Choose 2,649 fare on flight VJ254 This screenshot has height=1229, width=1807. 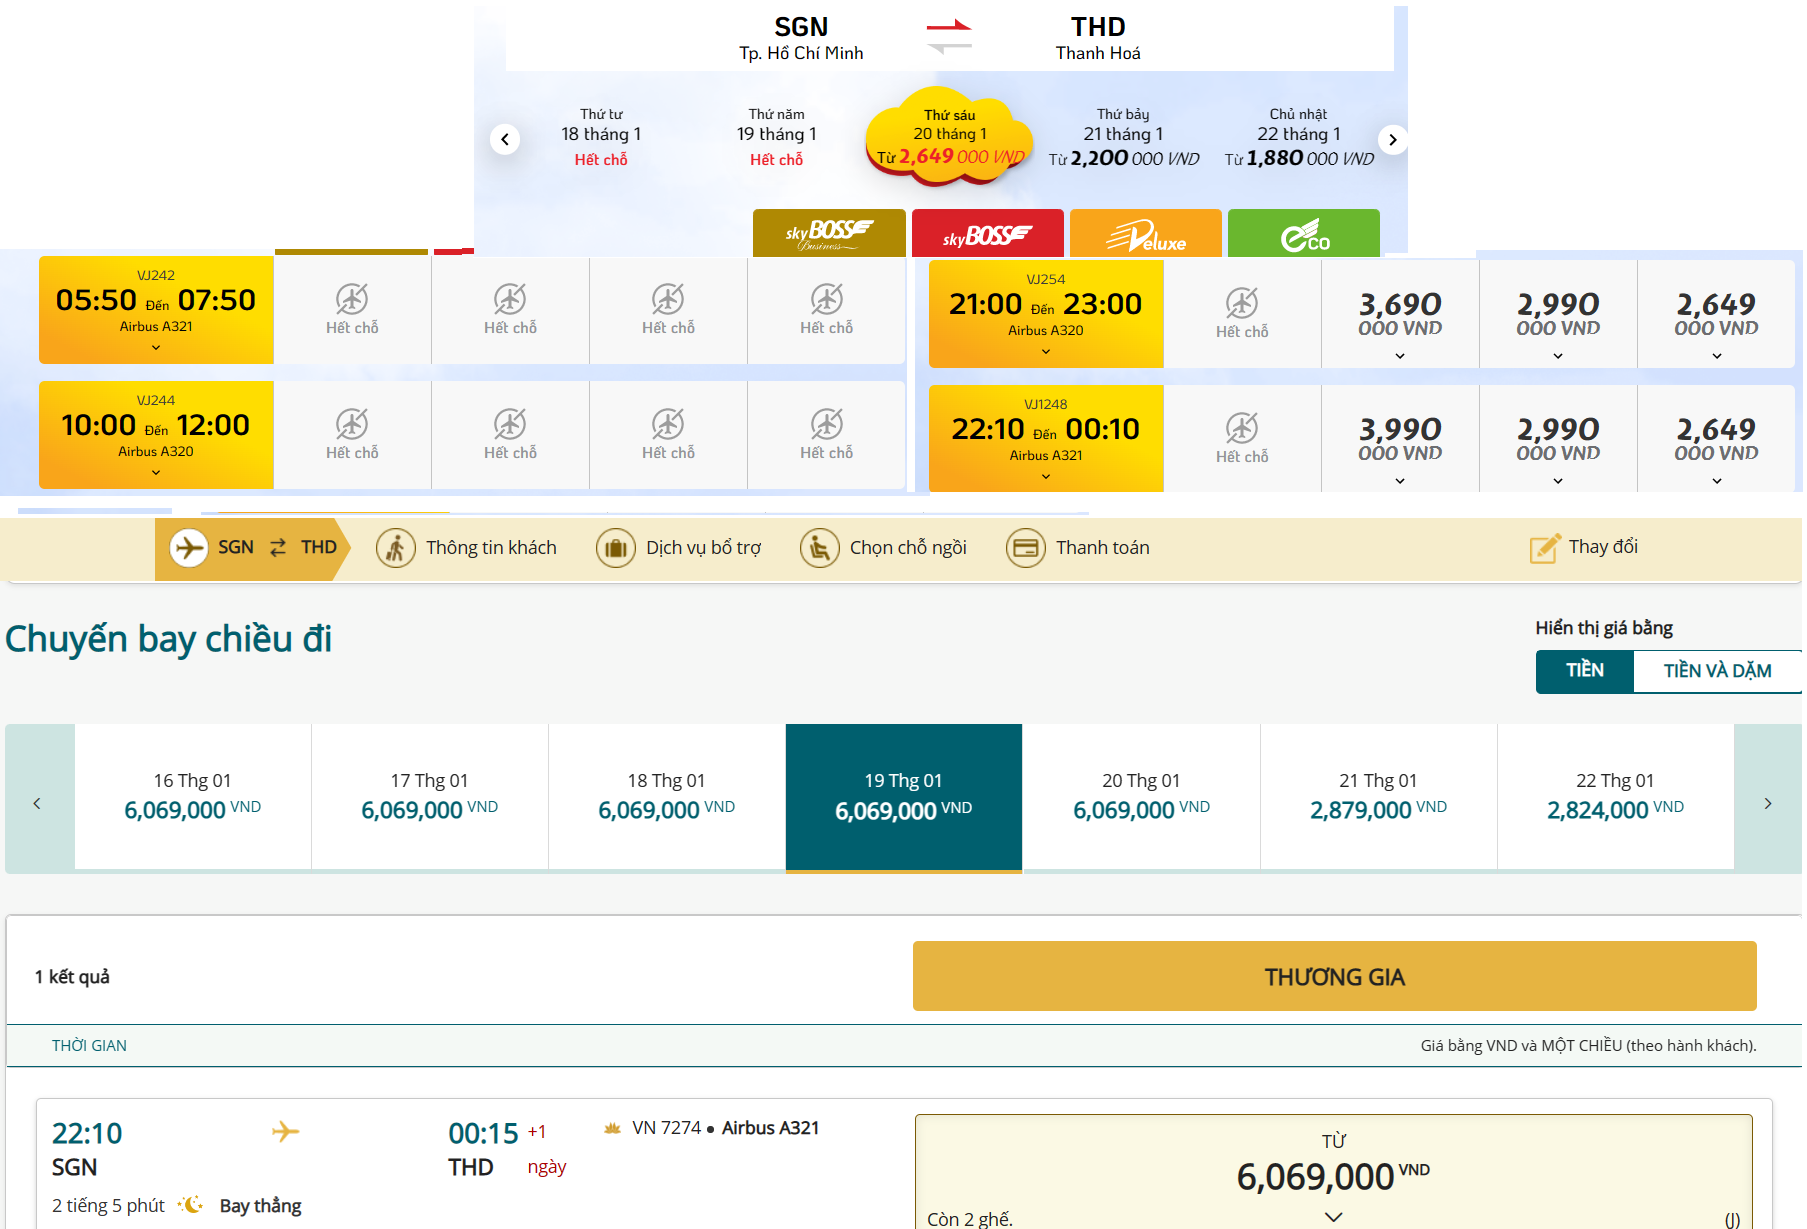coord(1716,314)
